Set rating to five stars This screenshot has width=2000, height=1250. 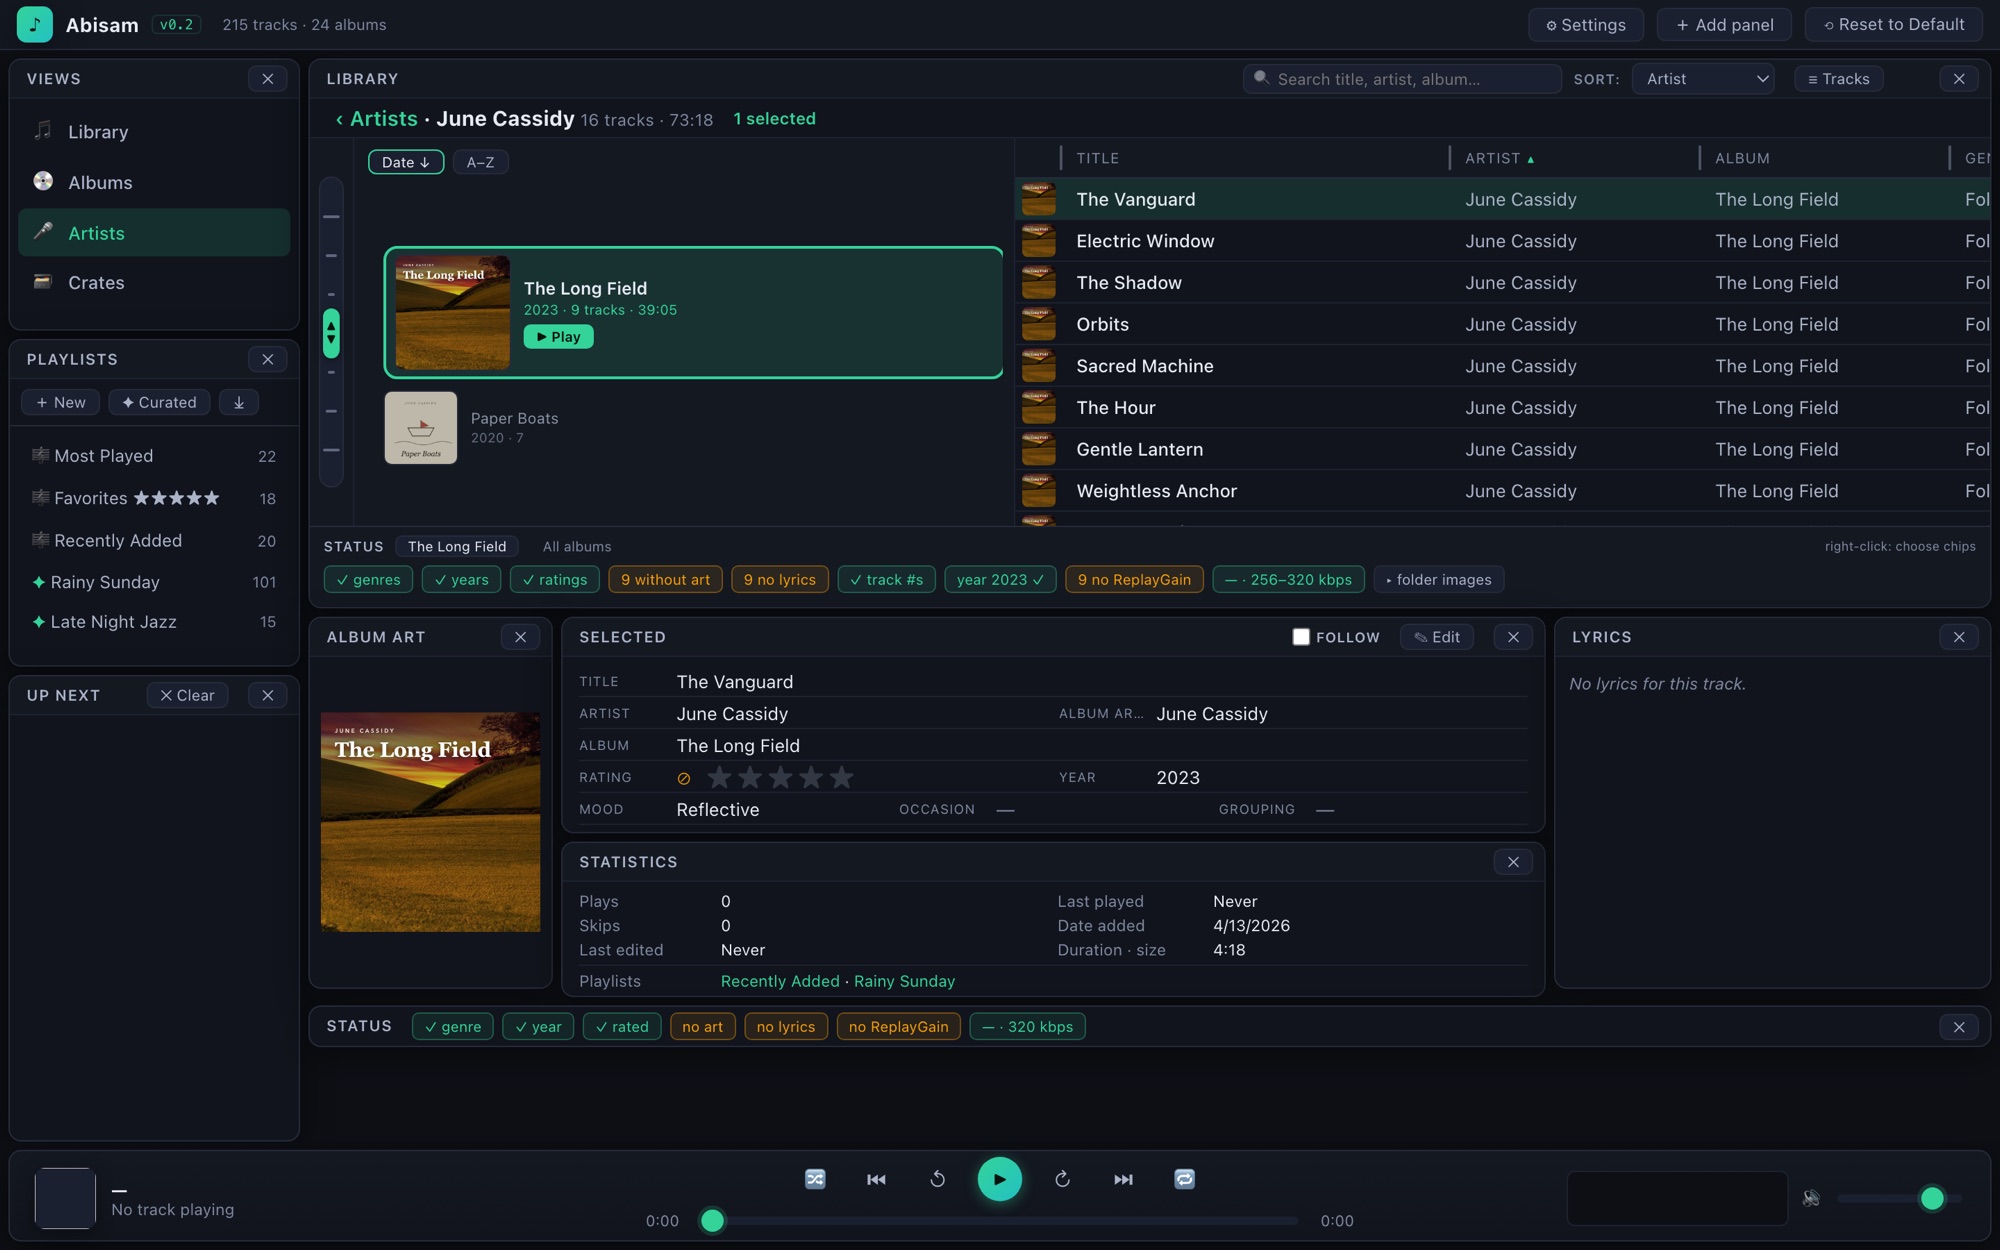[842, 777]
